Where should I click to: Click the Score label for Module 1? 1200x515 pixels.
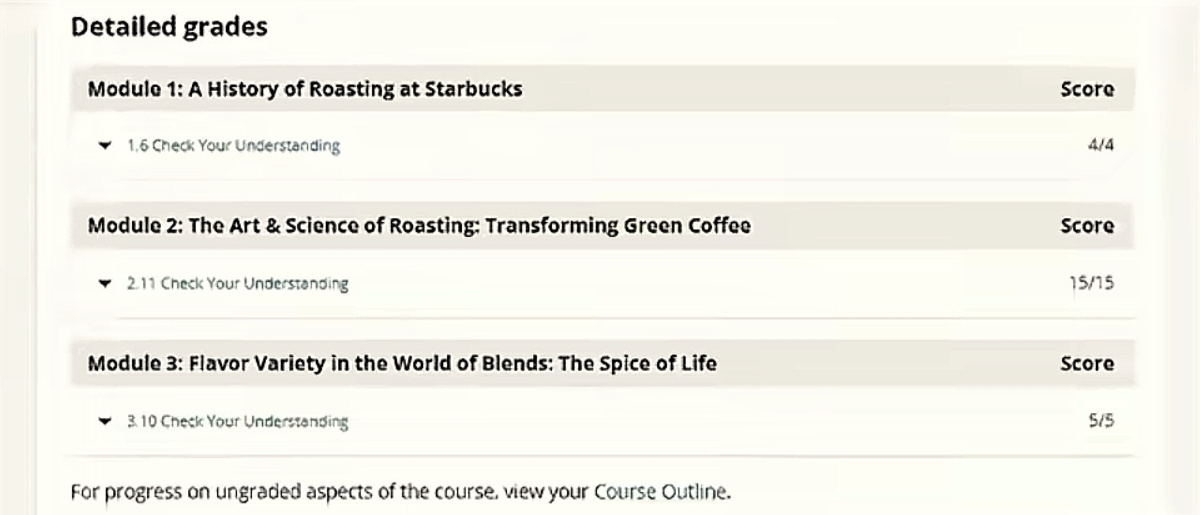(1086, 89)
